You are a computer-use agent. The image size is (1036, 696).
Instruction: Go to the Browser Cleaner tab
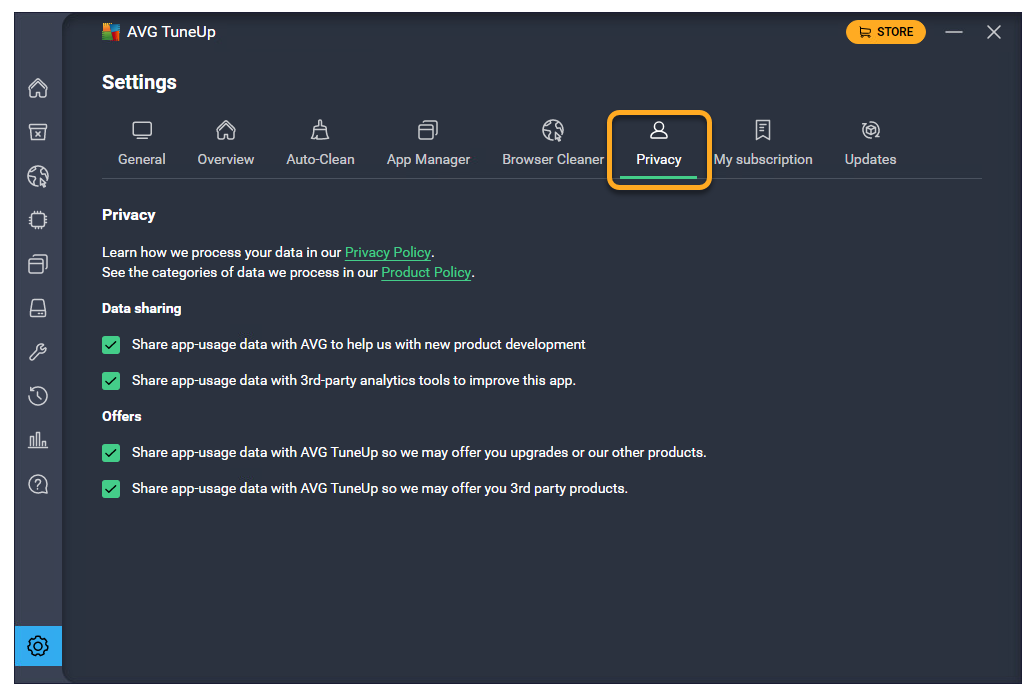point(553,144)
